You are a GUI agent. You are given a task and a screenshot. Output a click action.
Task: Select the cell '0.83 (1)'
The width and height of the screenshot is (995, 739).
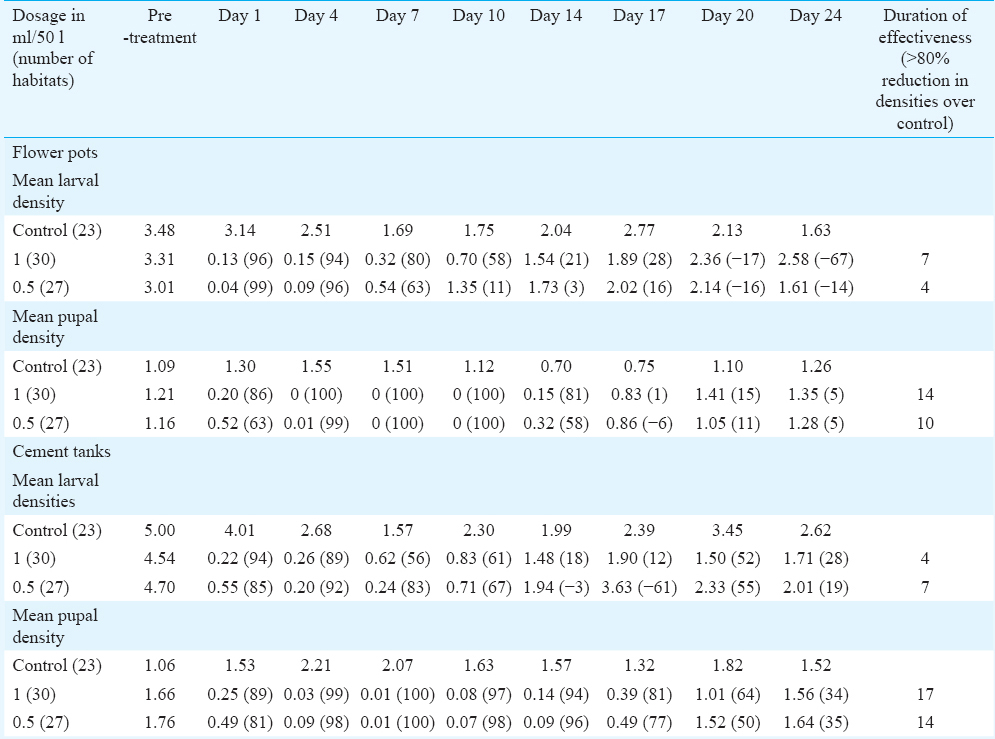639,395
